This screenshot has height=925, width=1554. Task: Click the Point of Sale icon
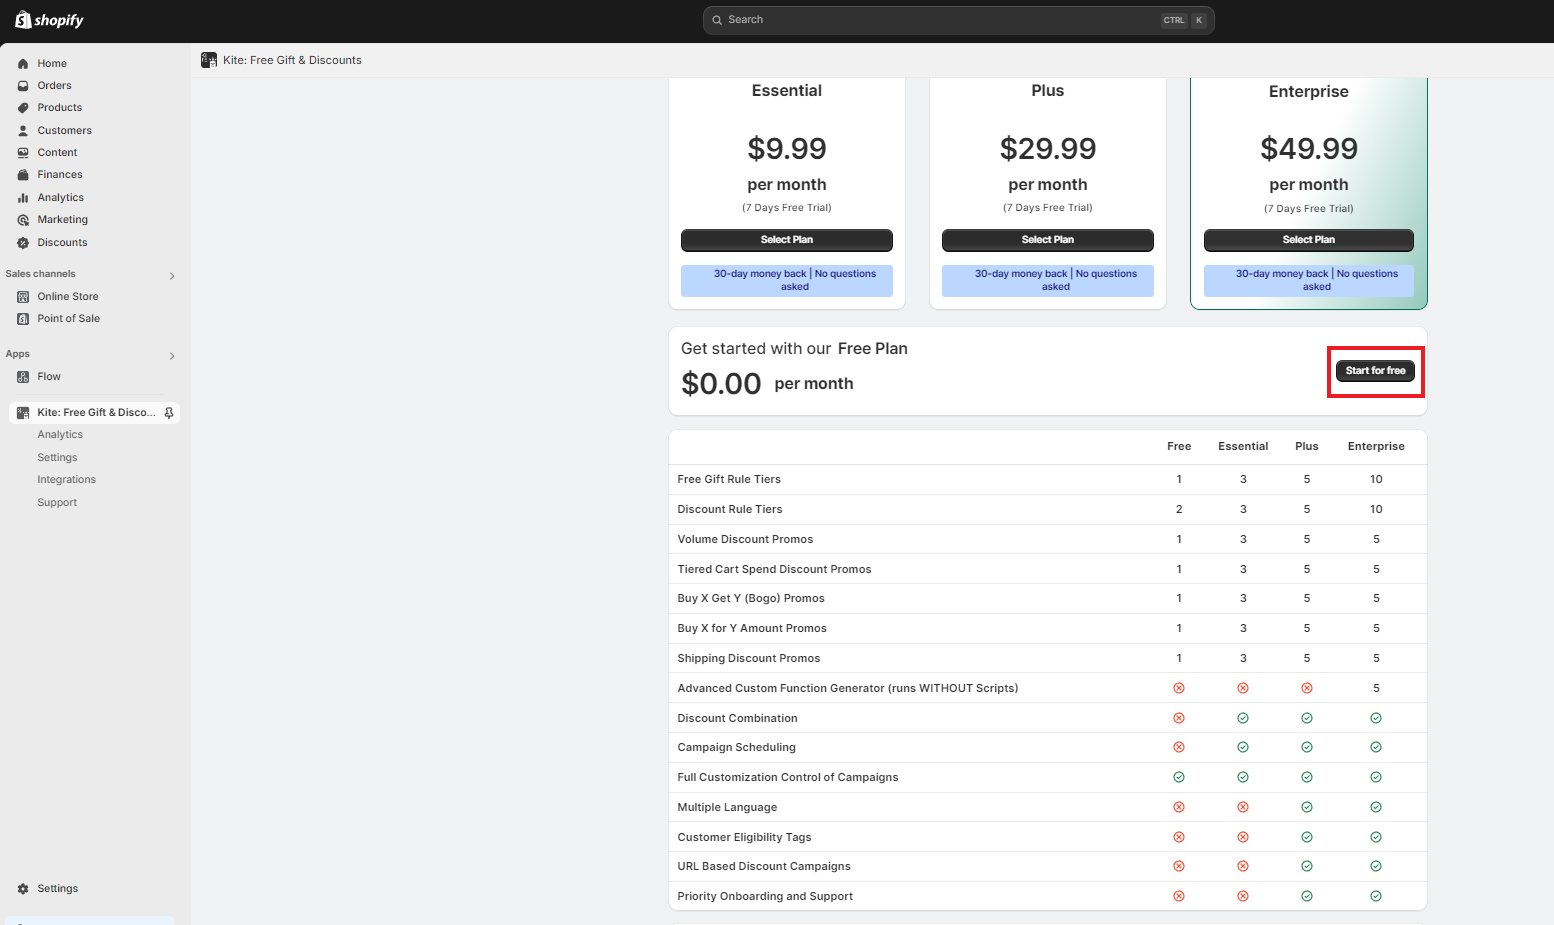[x=23, y=319]
